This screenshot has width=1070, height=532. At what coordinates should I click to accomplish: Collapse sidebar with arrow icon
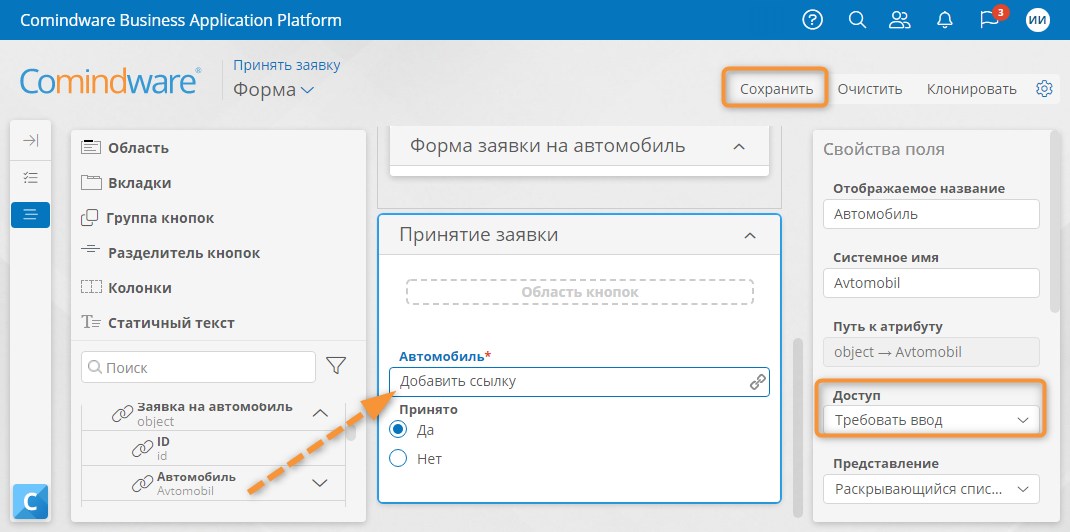(x=30, y=141)
